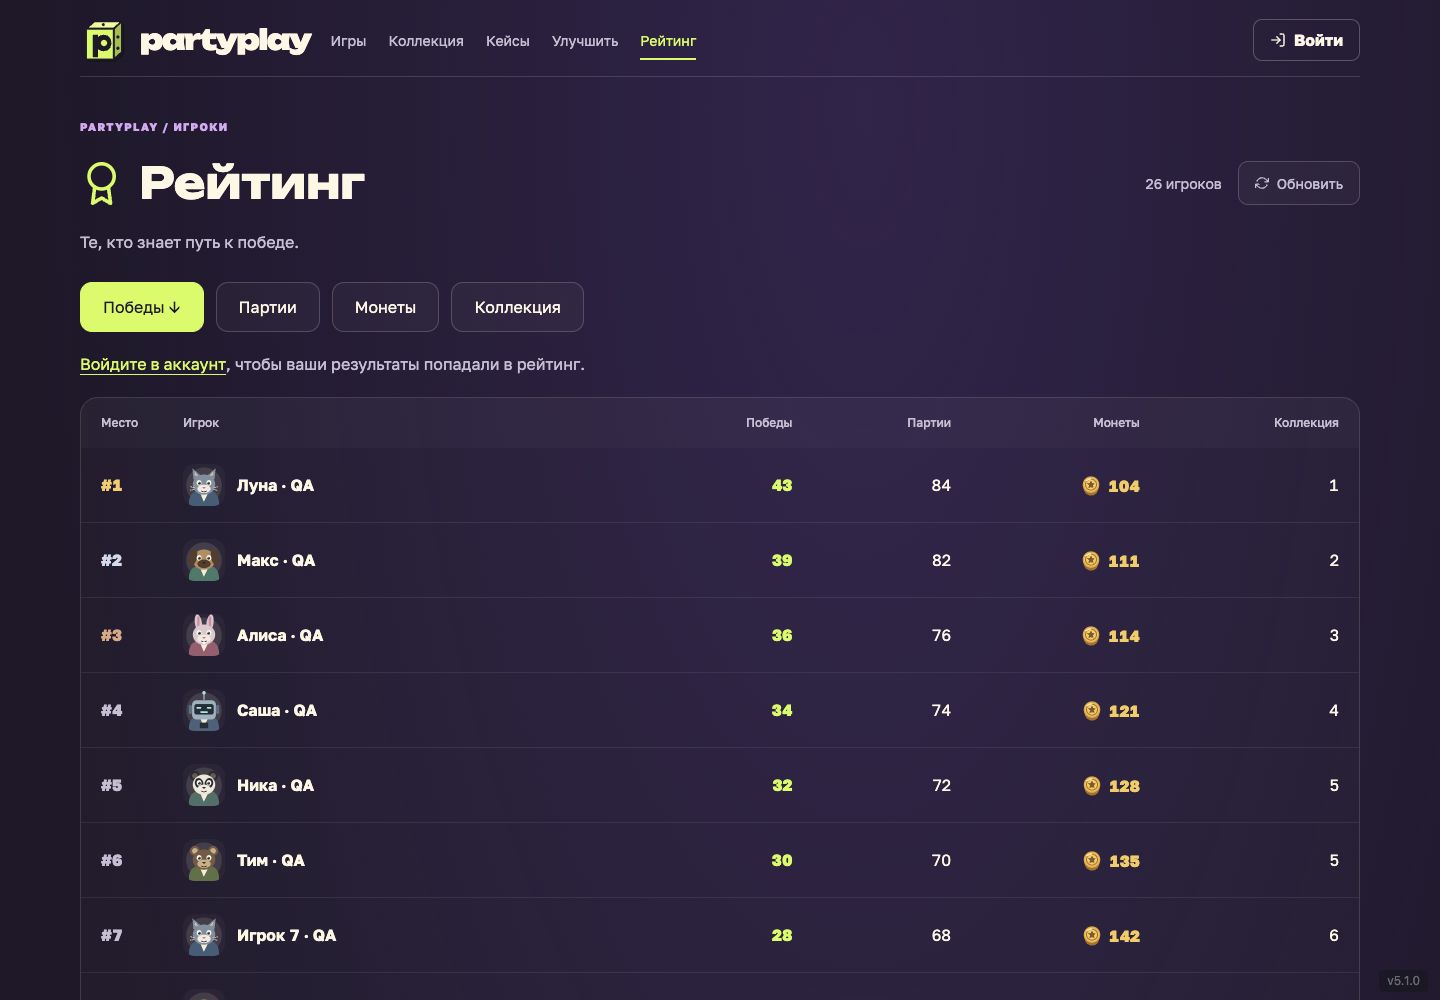
Task: Click the Макс player's avatar
Action: [204, 560]
